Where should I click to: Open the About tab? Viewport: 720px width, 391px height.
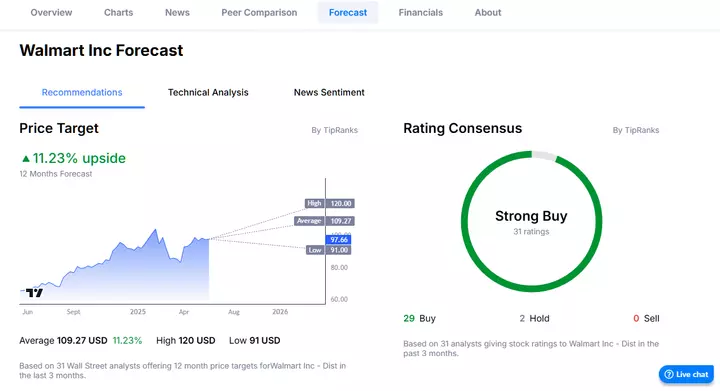488,12
